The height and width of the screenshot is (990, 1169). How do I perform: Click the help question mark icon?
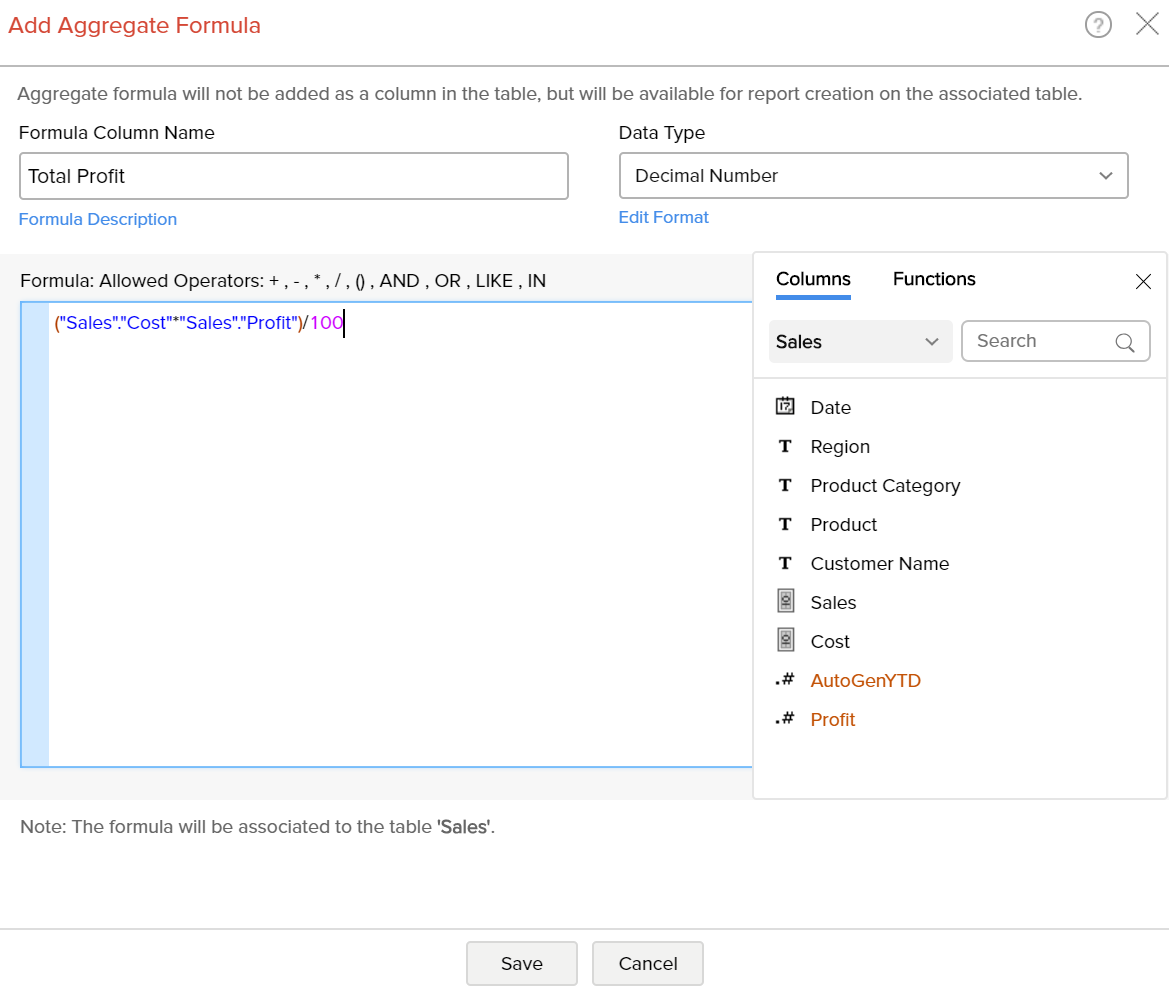[1098, 25]
